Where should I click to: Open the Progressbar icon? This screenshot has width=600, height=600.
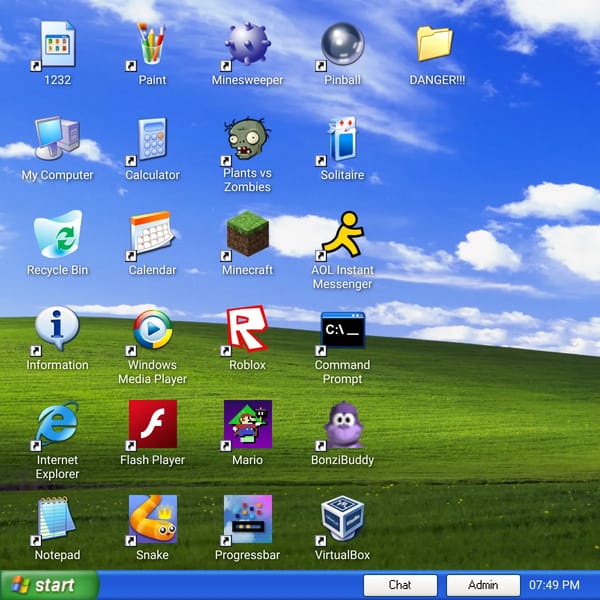[247, 519]
